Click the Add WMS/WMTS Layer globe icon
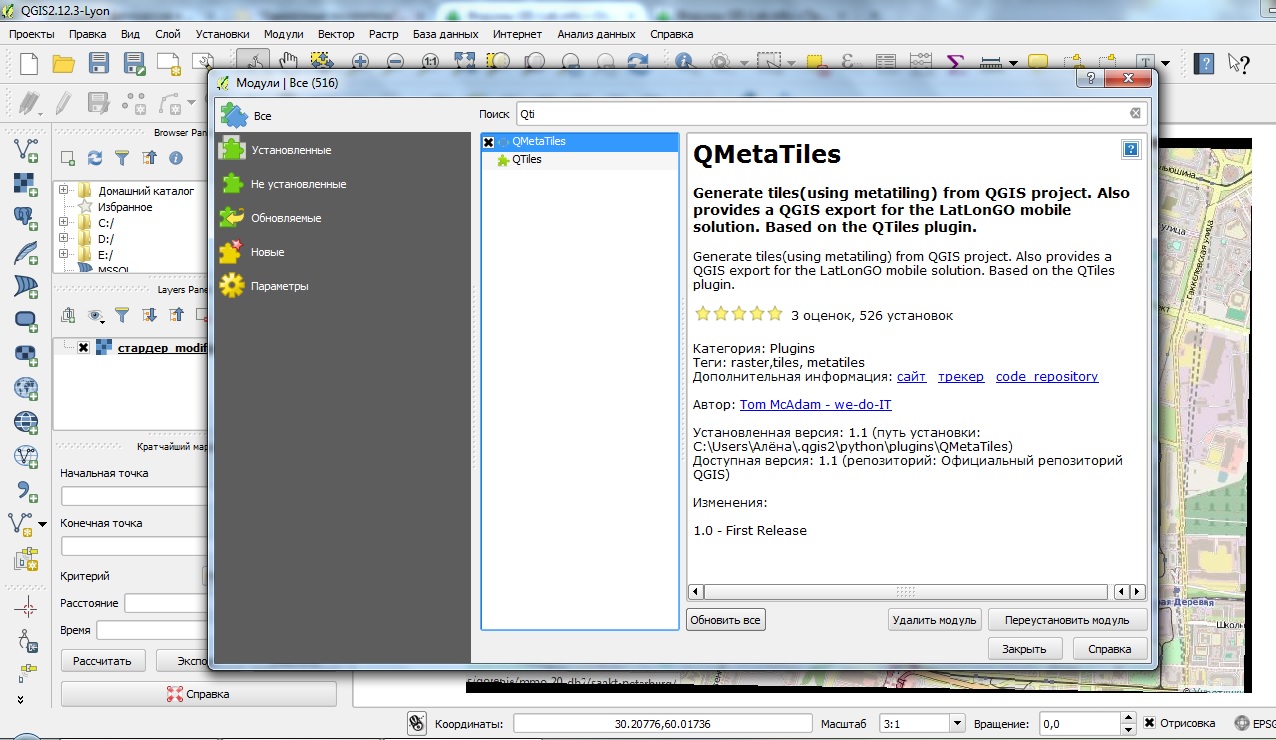1276x740 pixels. [26, 388]
